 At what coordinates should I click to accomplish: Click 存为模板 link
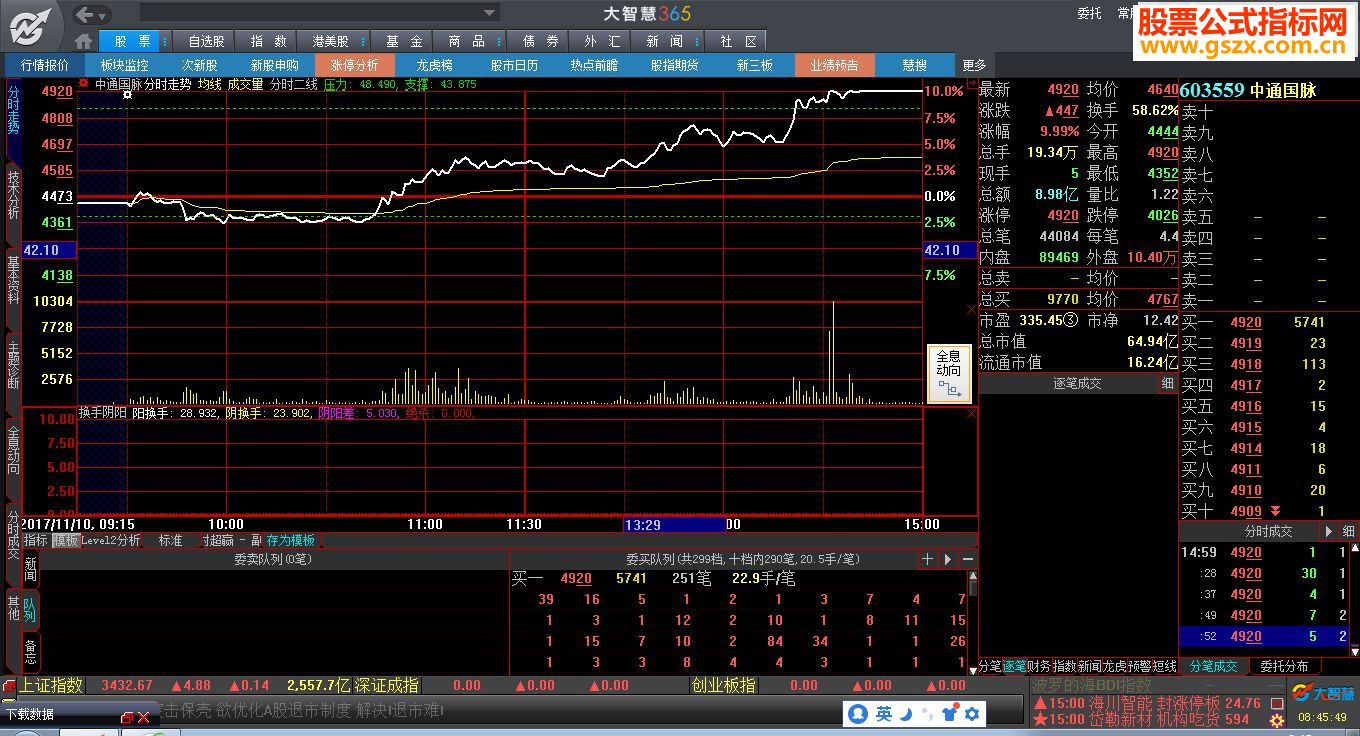point(290,540)
